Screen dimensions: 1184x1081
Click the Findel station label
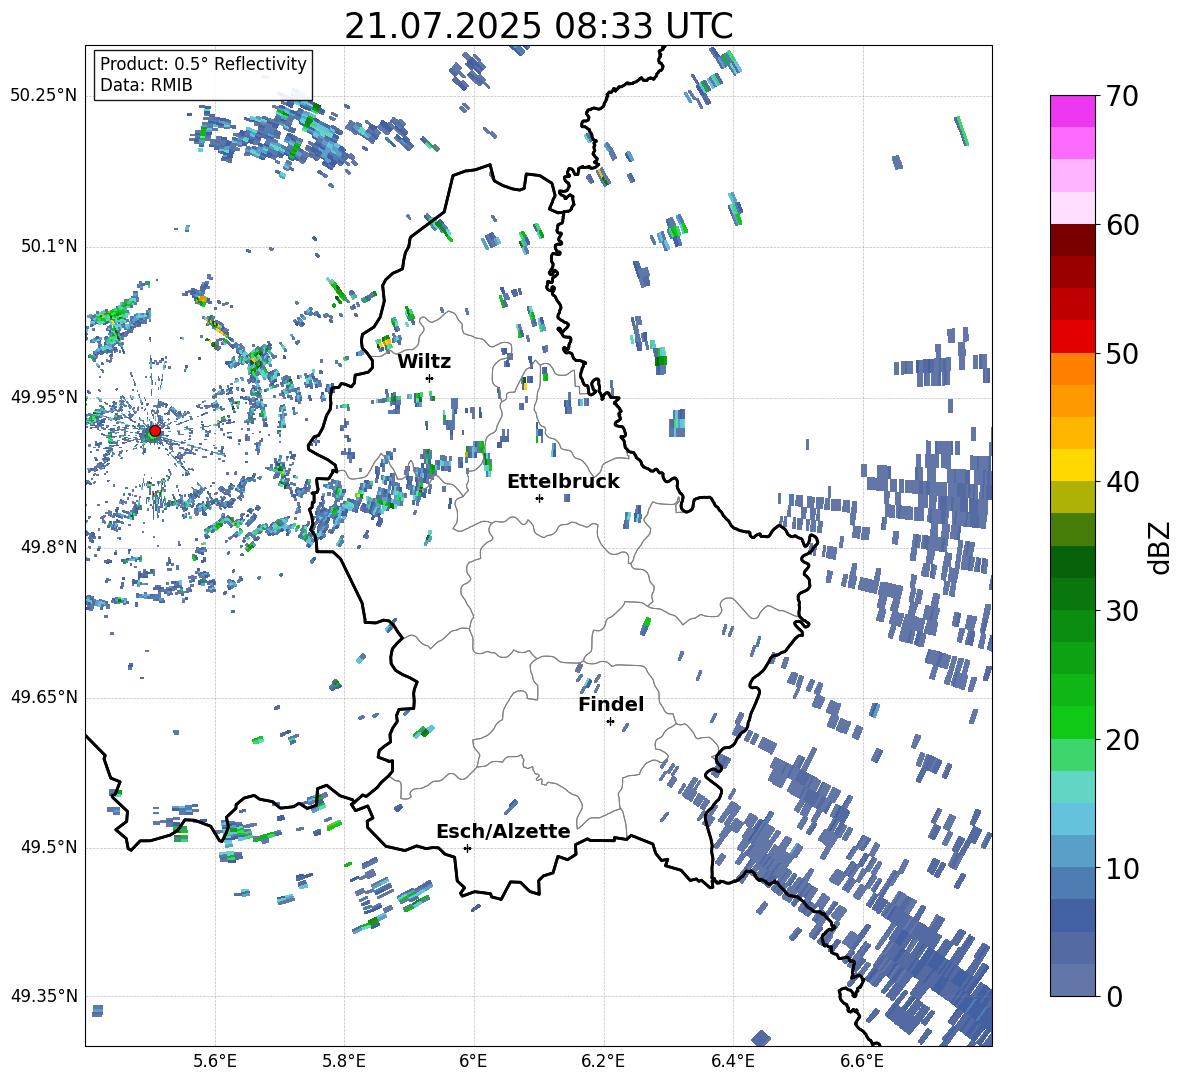click(611, 704)
